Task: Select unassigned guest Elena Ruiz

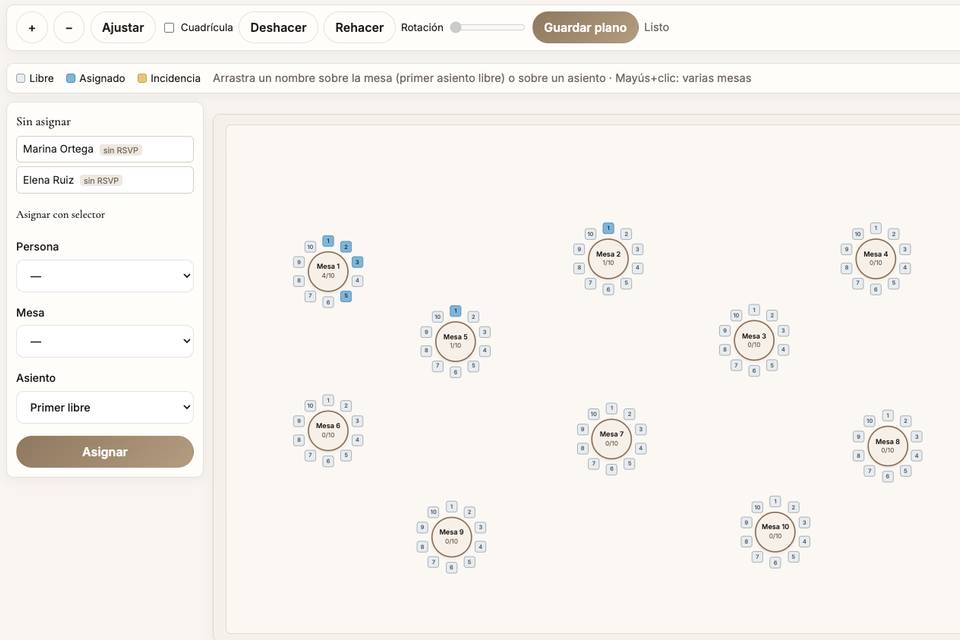Action: [x=105, y=180]
